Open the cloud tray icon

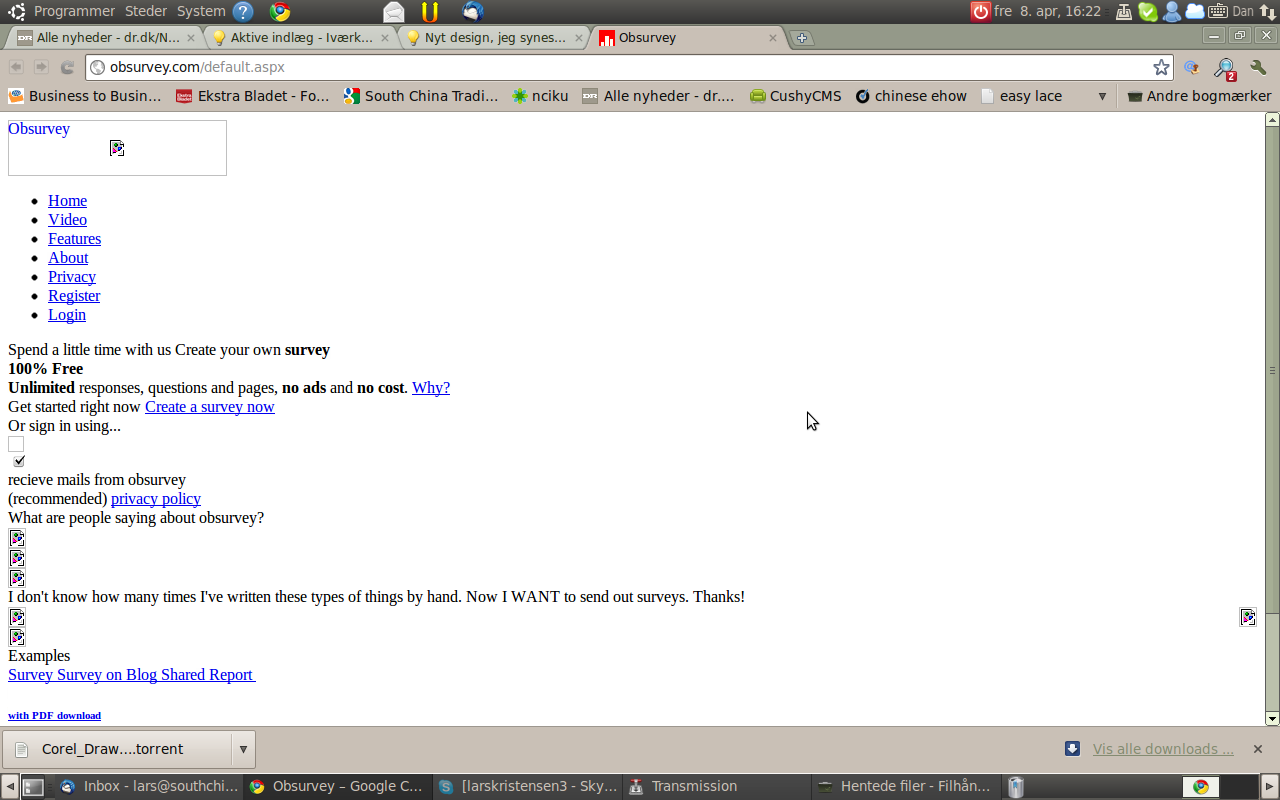click(x=1195, y=12)
